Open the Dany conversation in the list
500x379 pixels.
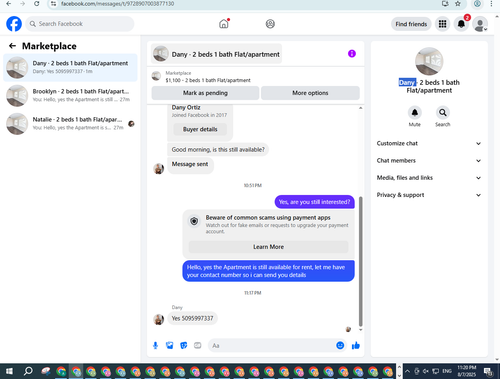70,67
